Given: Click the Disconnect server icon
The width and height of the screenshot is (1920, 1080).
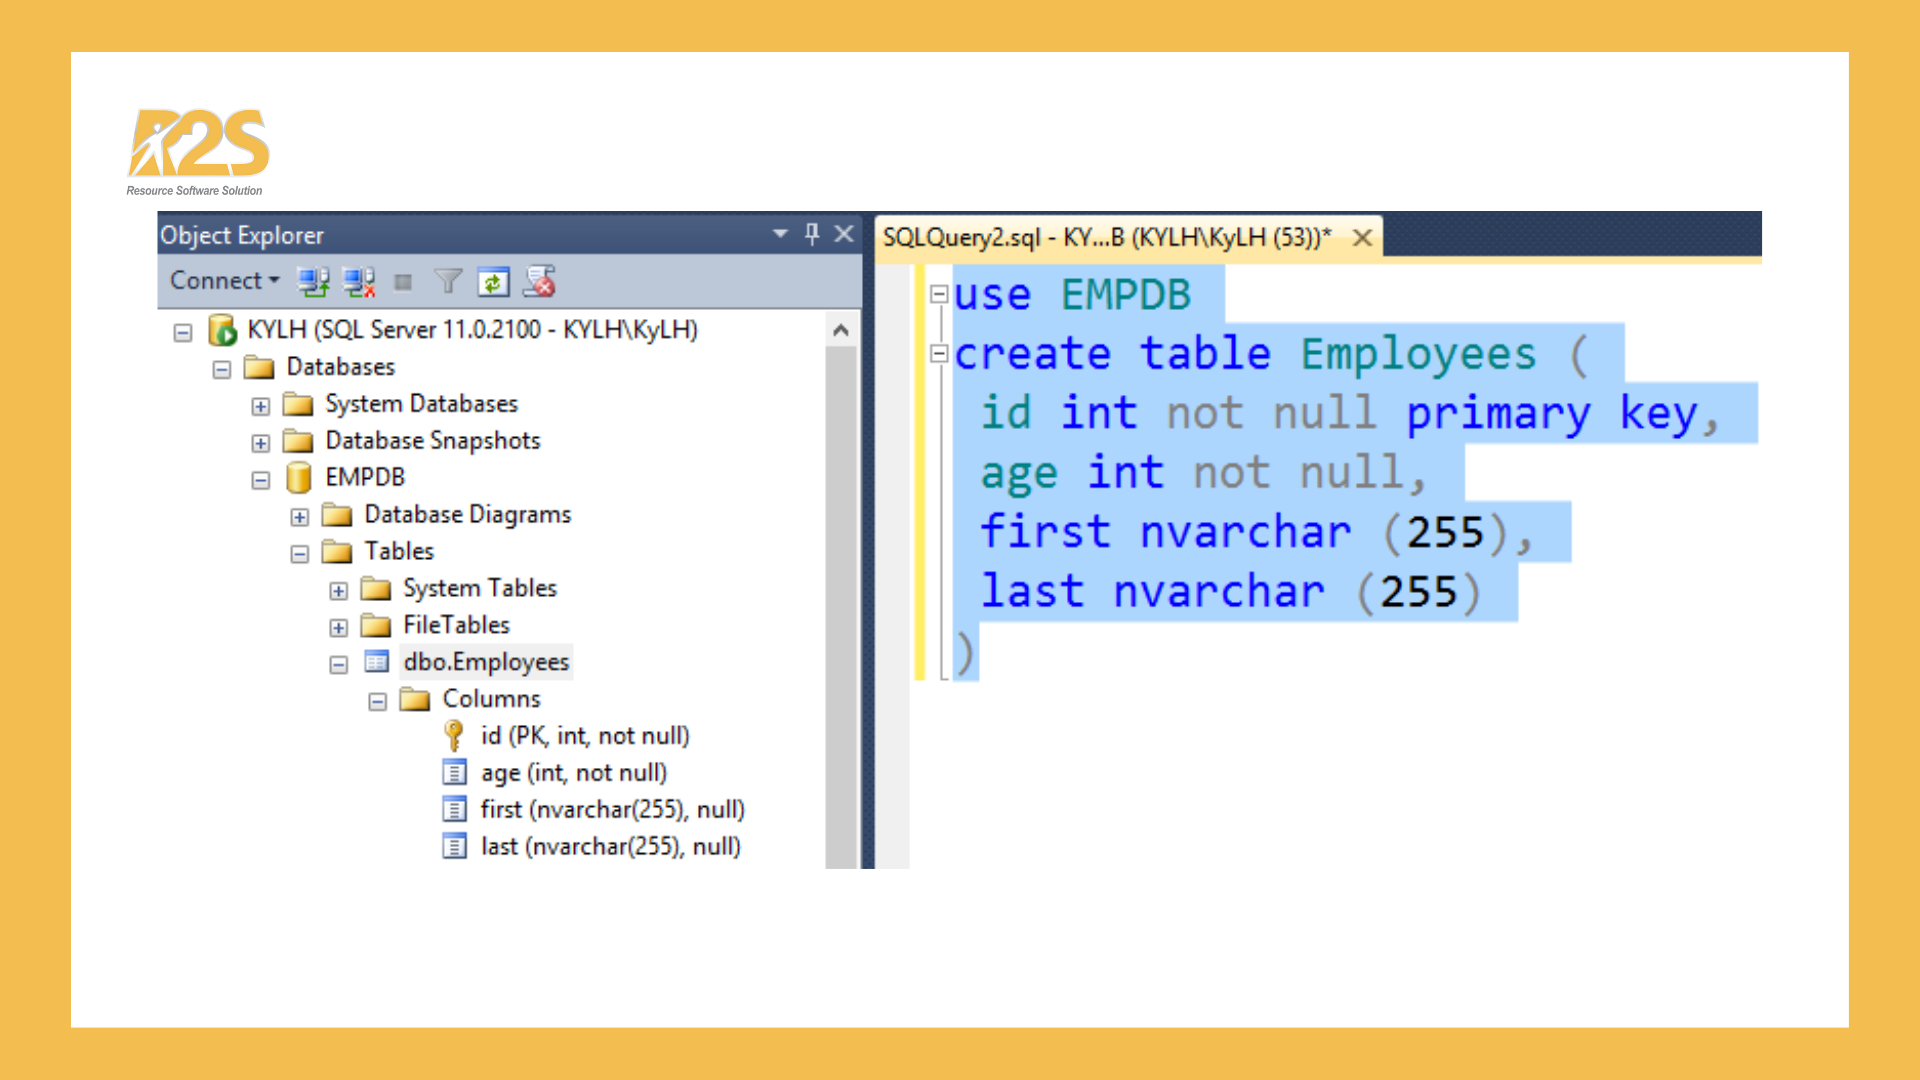Looking at the screenshot, I should [358, 282].
